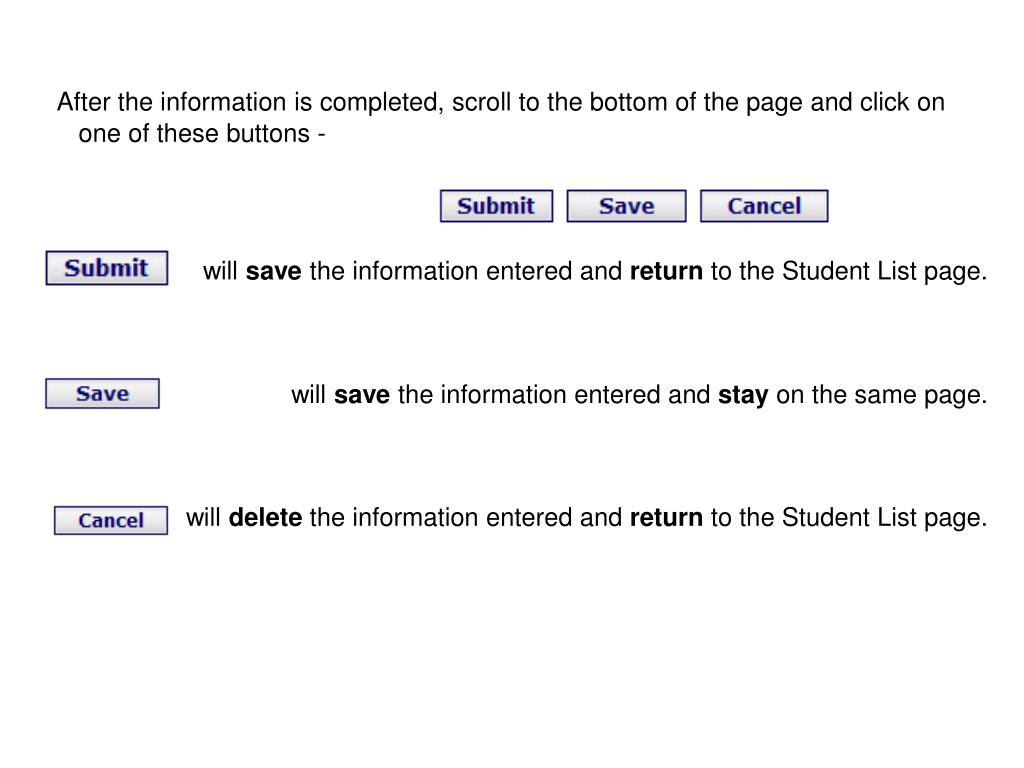The width and height of the screenshot is (1024, 768).
Task: Click the Cancel button beside the Save button
Action: pyautogui.click(x=764, y=206)
